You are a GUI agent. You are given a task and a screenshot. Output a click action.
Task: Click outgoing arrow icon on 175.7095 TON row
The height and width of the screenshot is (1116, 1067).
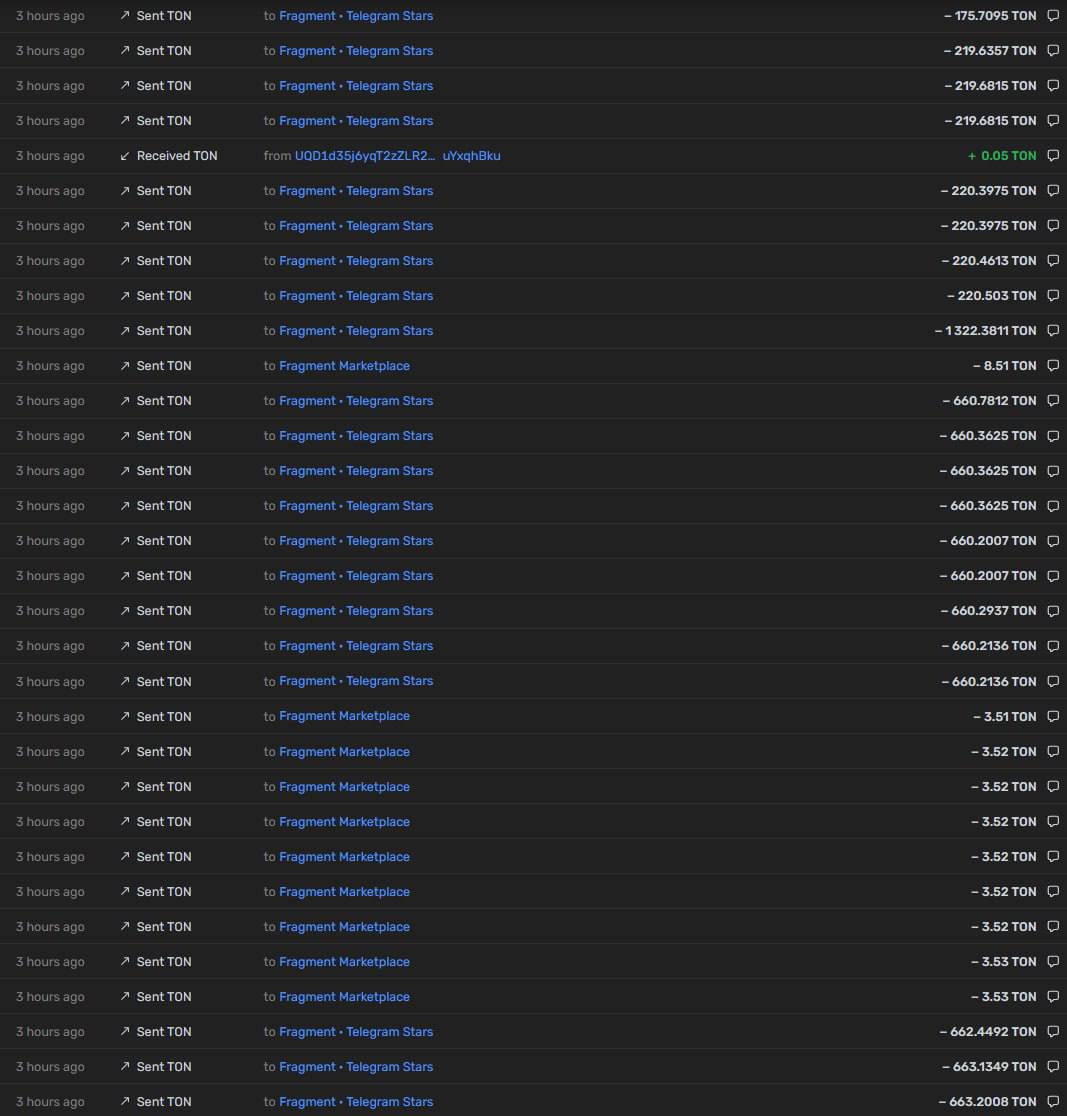(125, 15)
